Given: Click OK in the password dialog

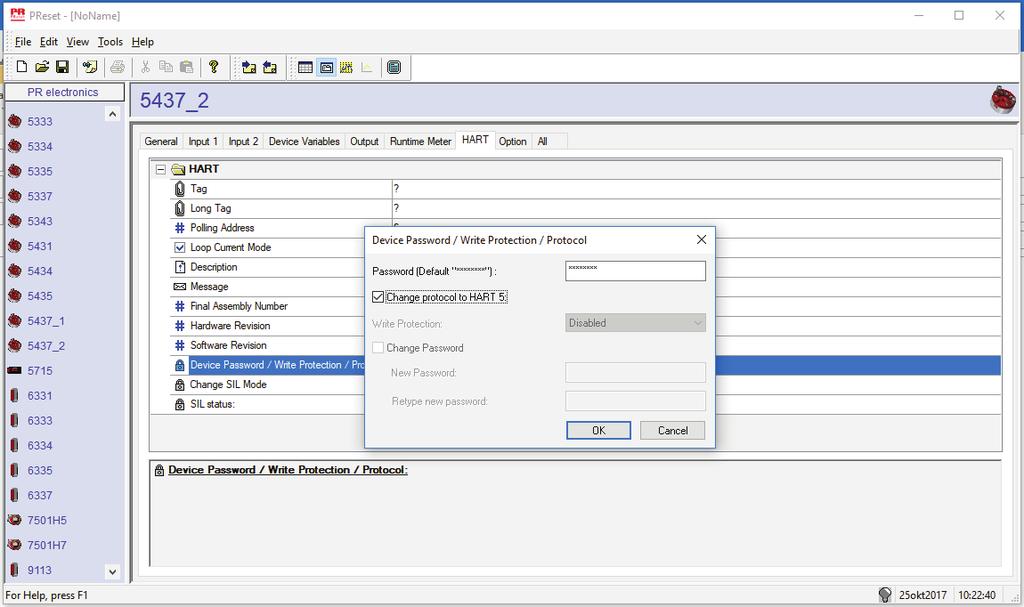Looking at the screenshot, I should pos(598,431).
